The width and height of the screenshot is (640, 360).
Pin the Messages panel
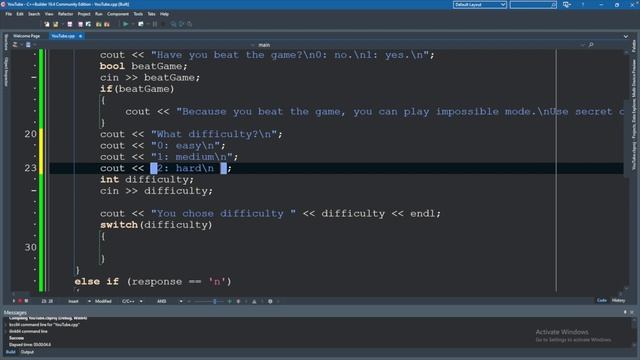(x=625, y=312)
